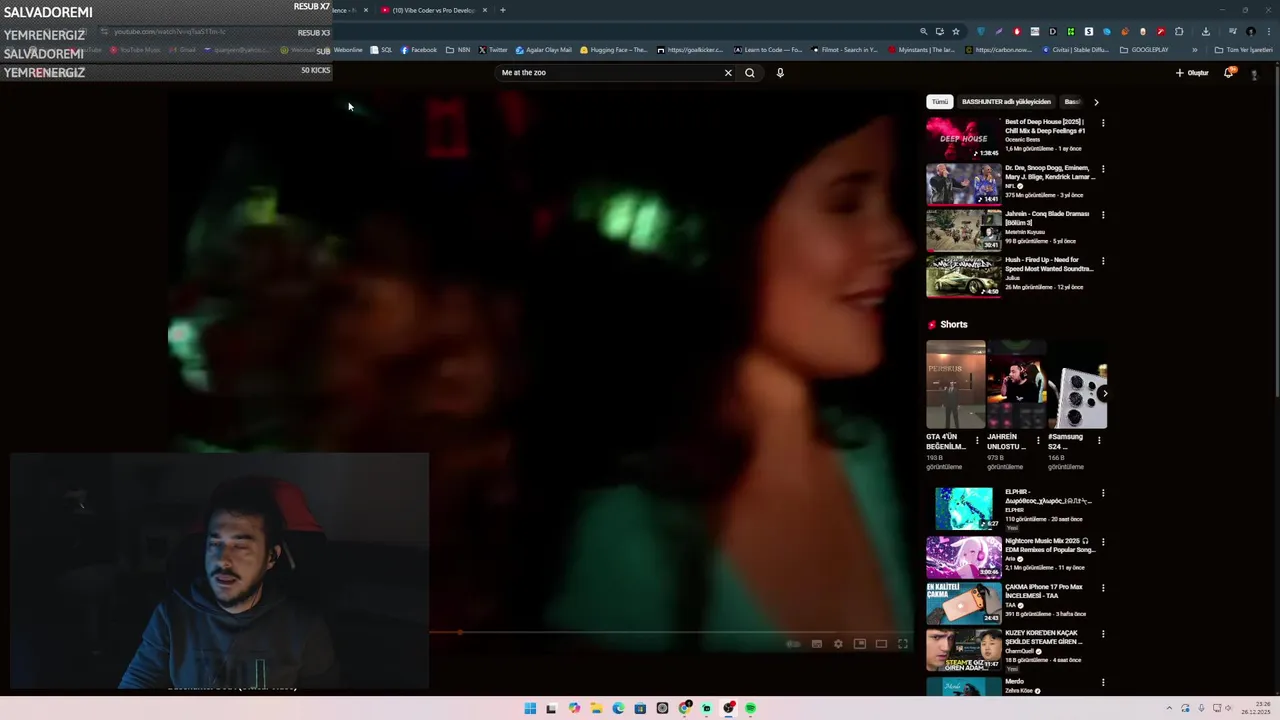
Task: Show hidden bookmarks chevron
Action: 1194,50
